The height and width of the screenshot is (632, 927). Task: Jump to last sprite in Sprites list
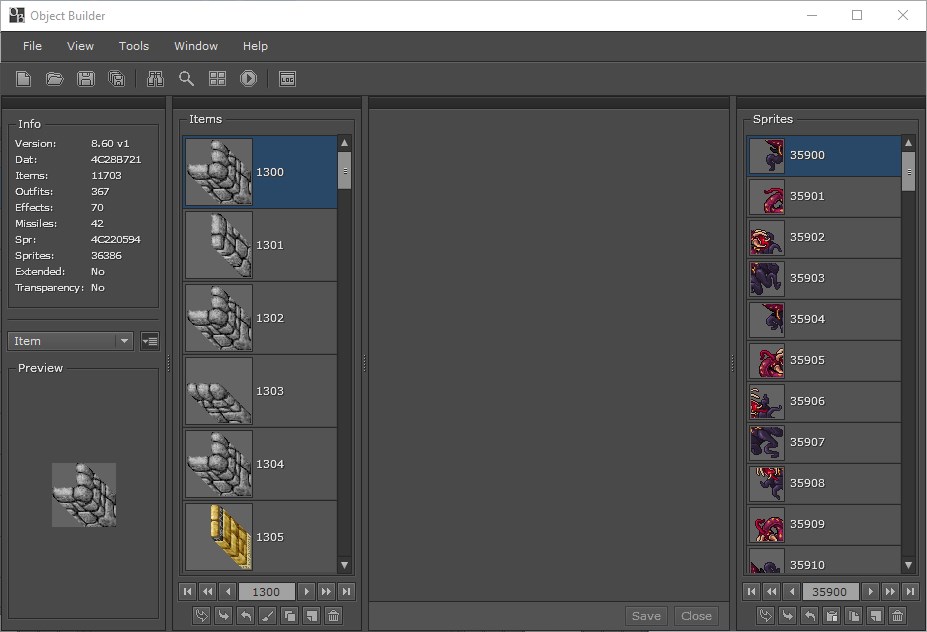pos(910,592)
